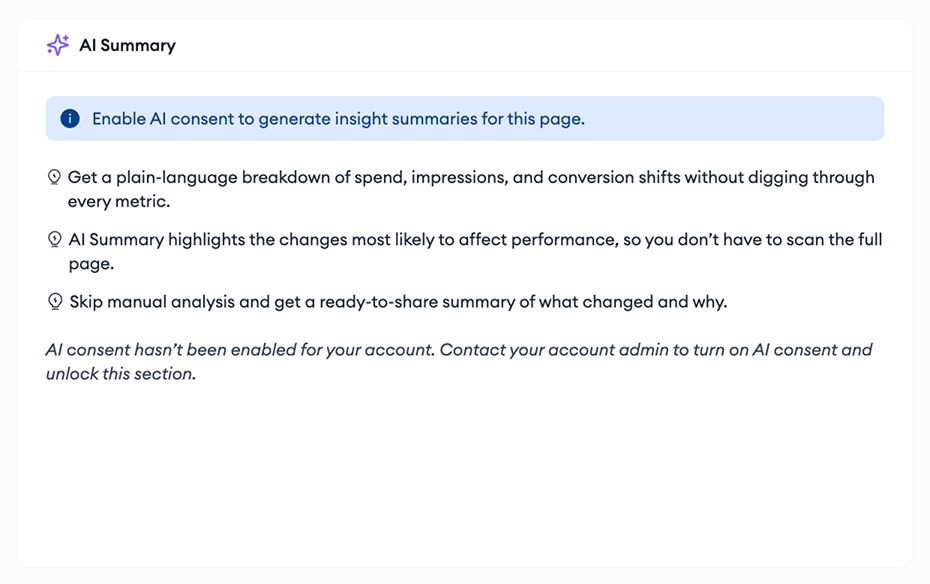Viewport: 930px width, 584px height.
Task: Click the AI Summary heading
Action: pos(128,46)
